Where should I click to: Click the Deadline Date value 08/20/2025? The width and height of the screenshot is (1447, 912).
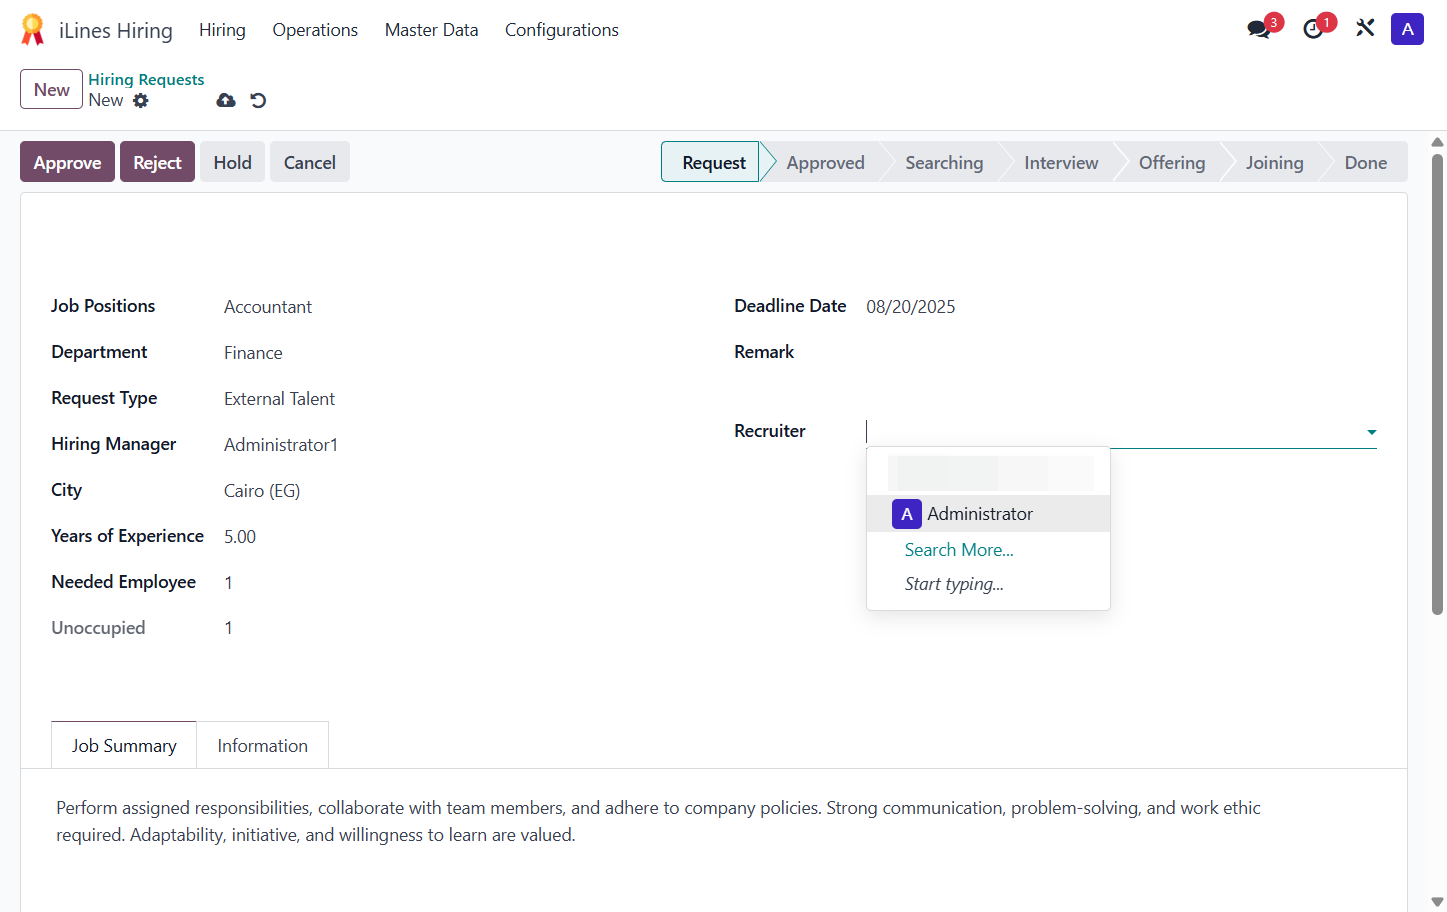(910, 307)
